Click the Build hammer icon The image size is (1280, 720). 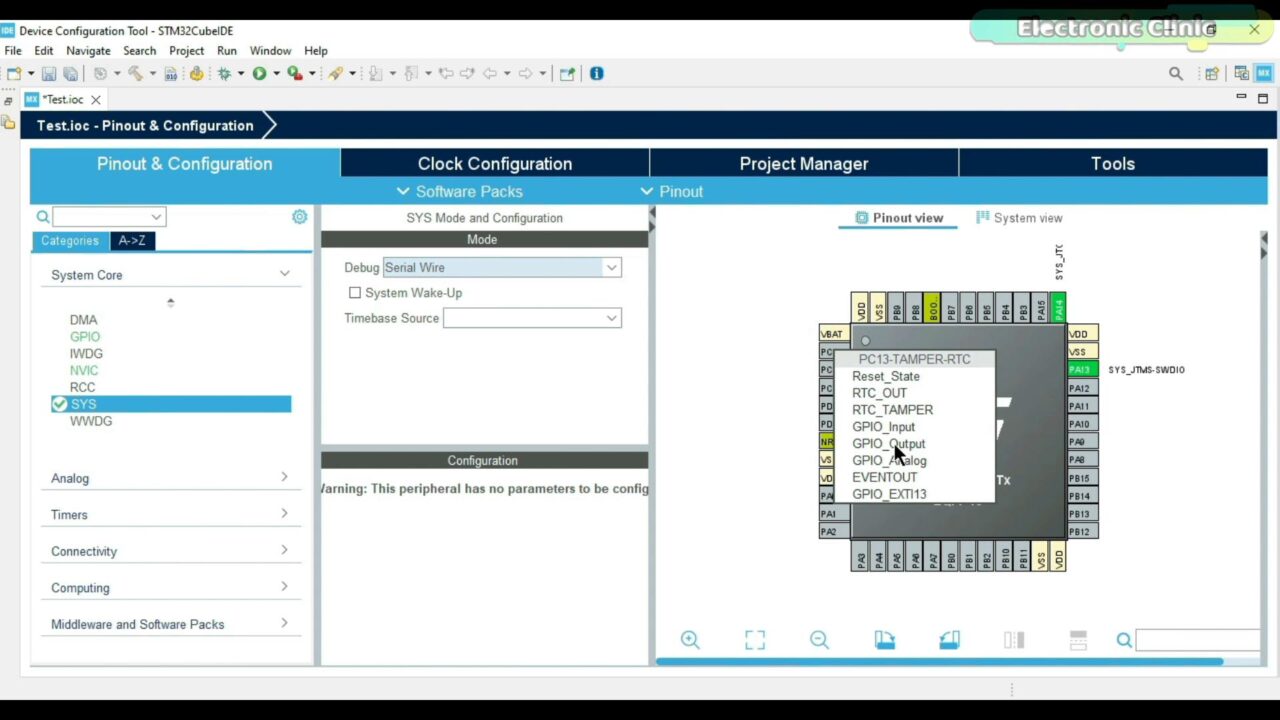coord(134,74)
